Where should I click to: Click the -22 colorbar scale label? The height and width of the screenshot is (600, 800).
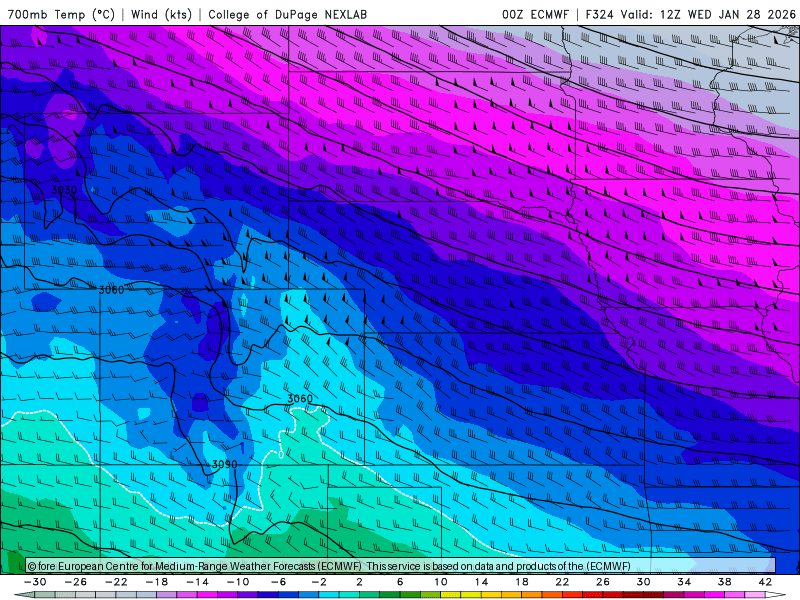coord(116,582)
